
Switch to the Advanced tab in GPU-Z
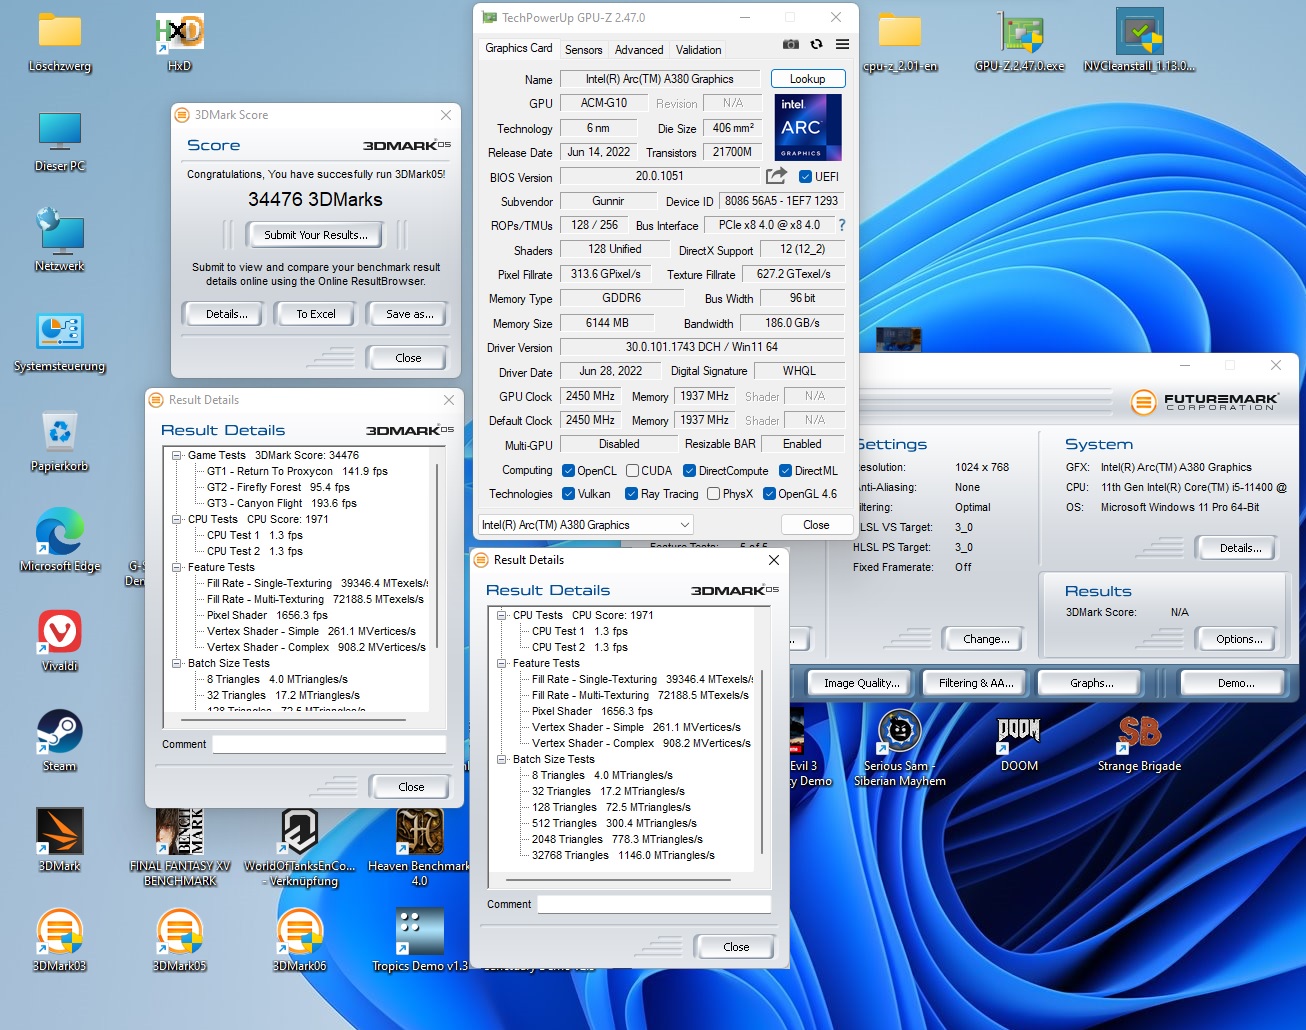click(639, 50)
